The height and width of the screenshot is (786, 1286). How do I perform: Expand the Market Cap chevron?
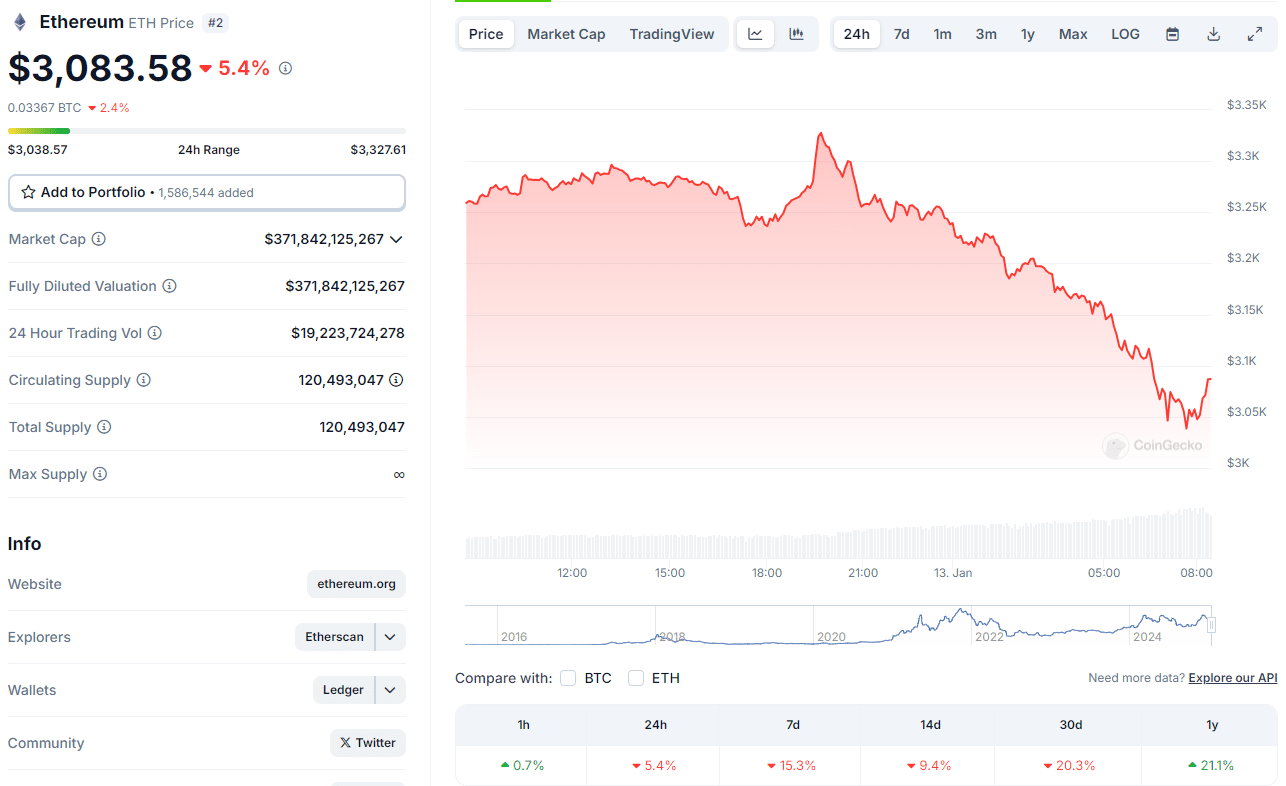coord(396,239)
